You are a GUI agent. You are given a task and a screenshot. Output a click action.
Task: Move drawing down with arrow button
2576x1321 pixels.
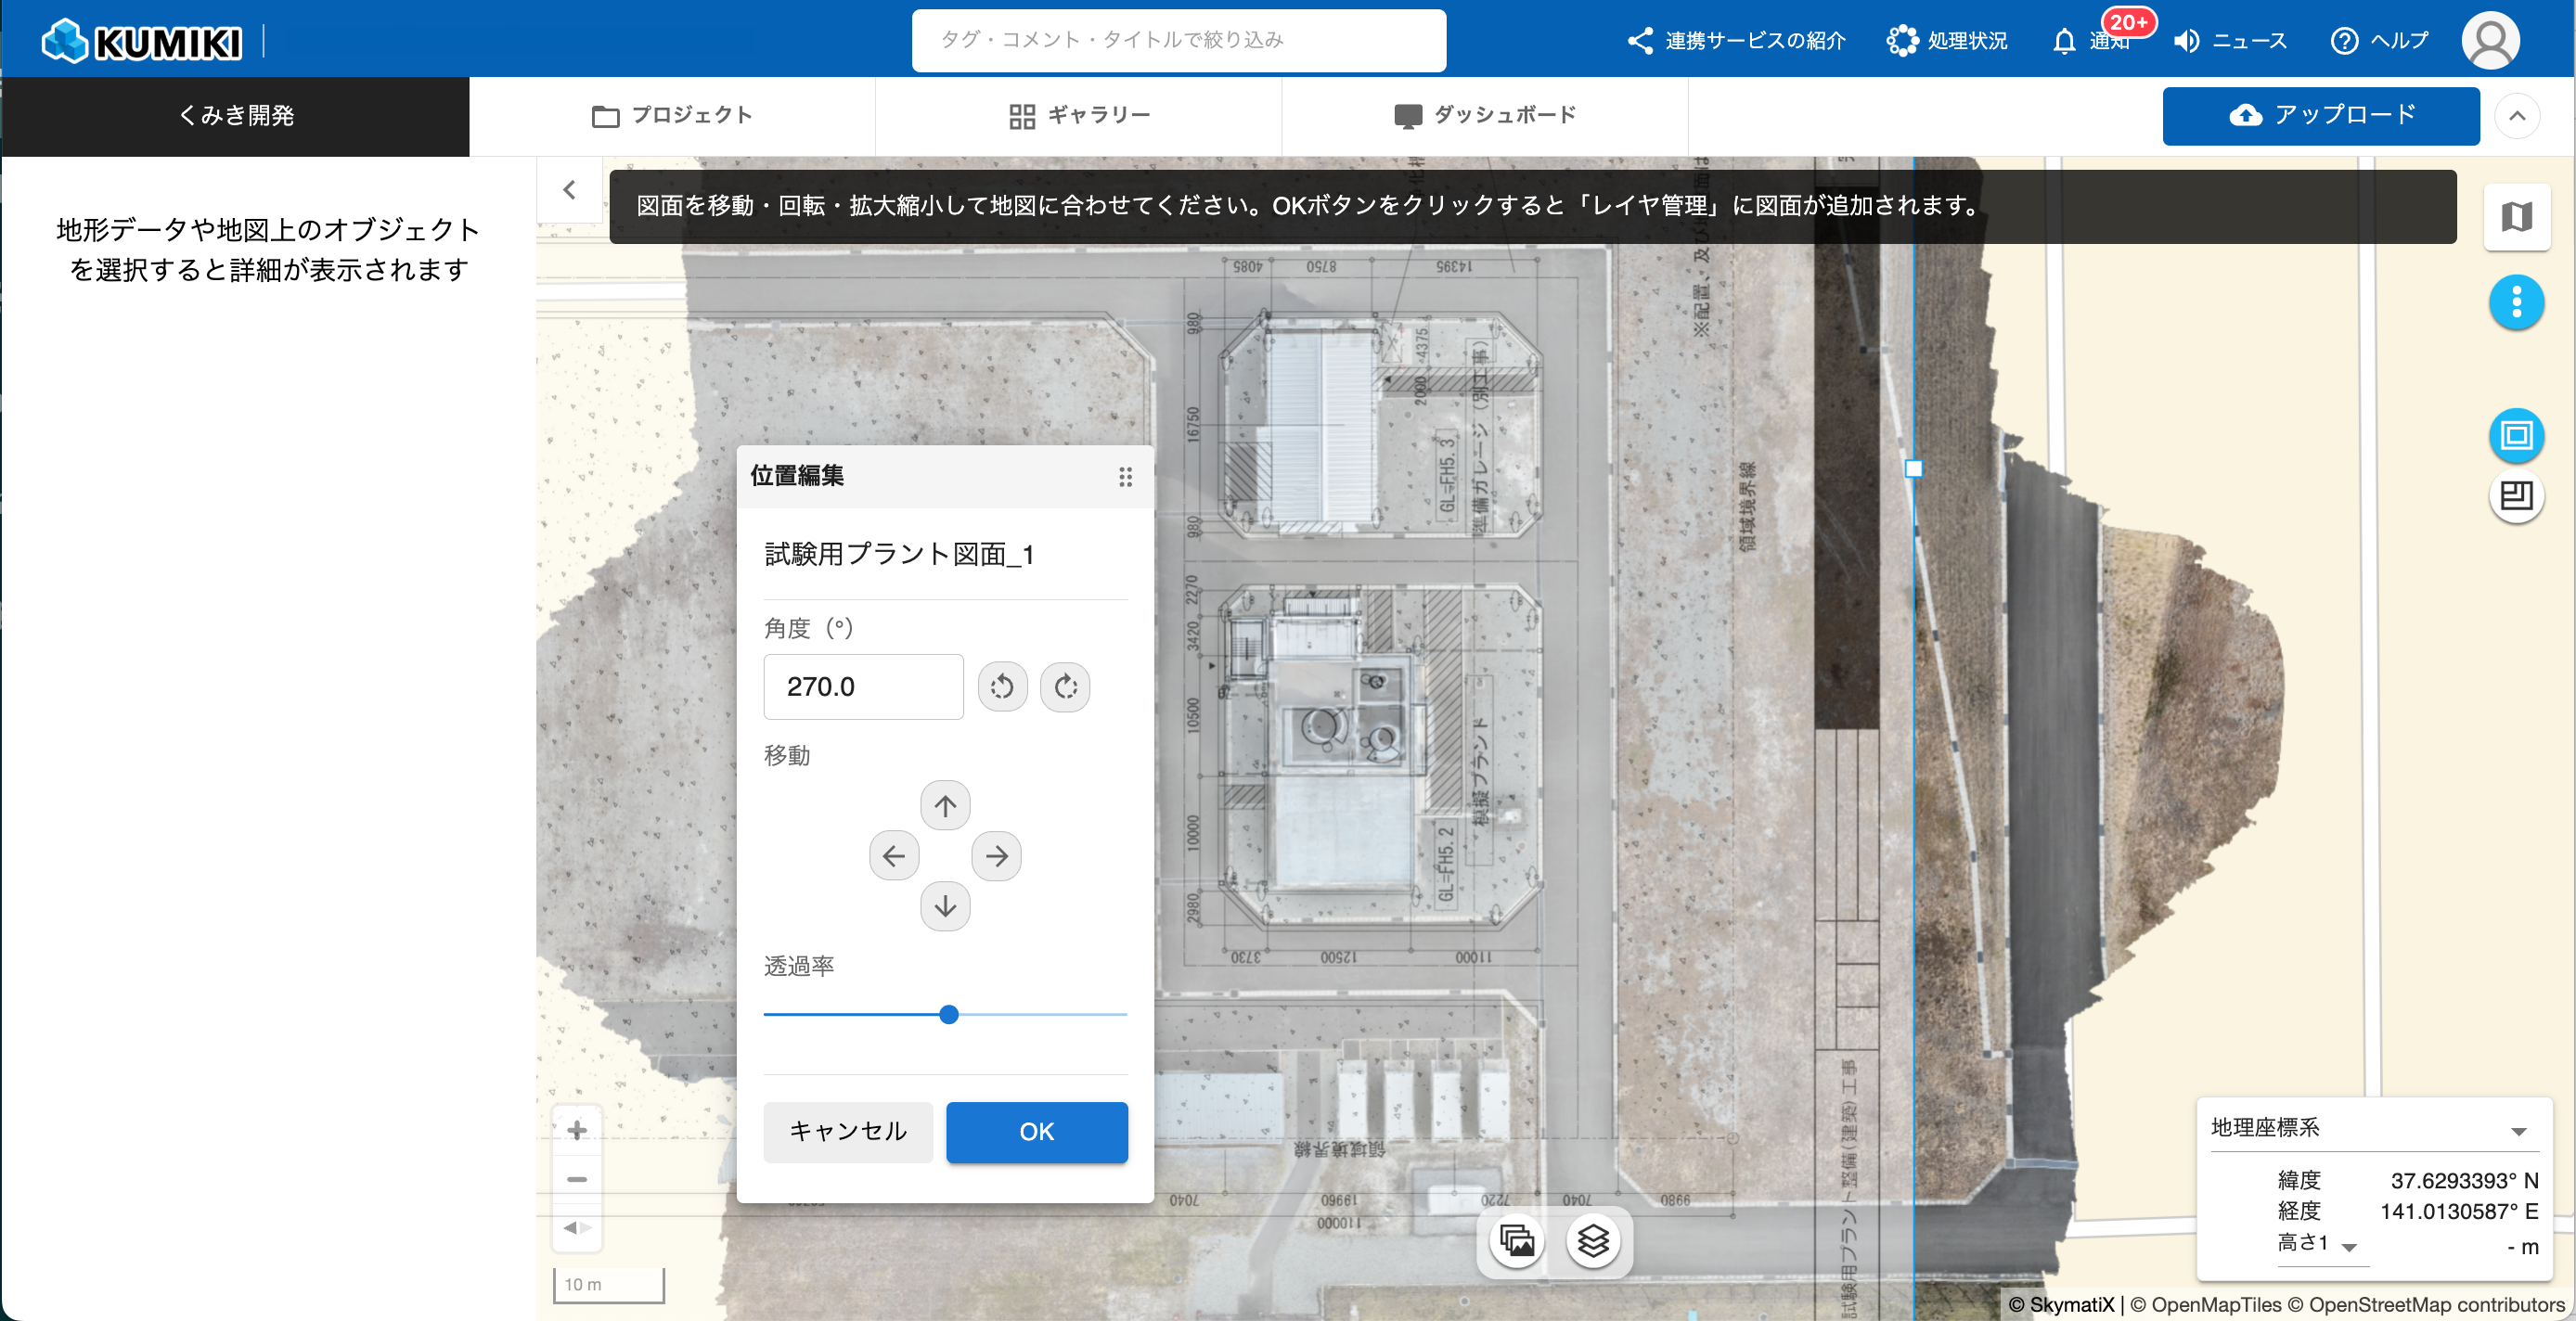pyautogui.click(x=945, y=906)
